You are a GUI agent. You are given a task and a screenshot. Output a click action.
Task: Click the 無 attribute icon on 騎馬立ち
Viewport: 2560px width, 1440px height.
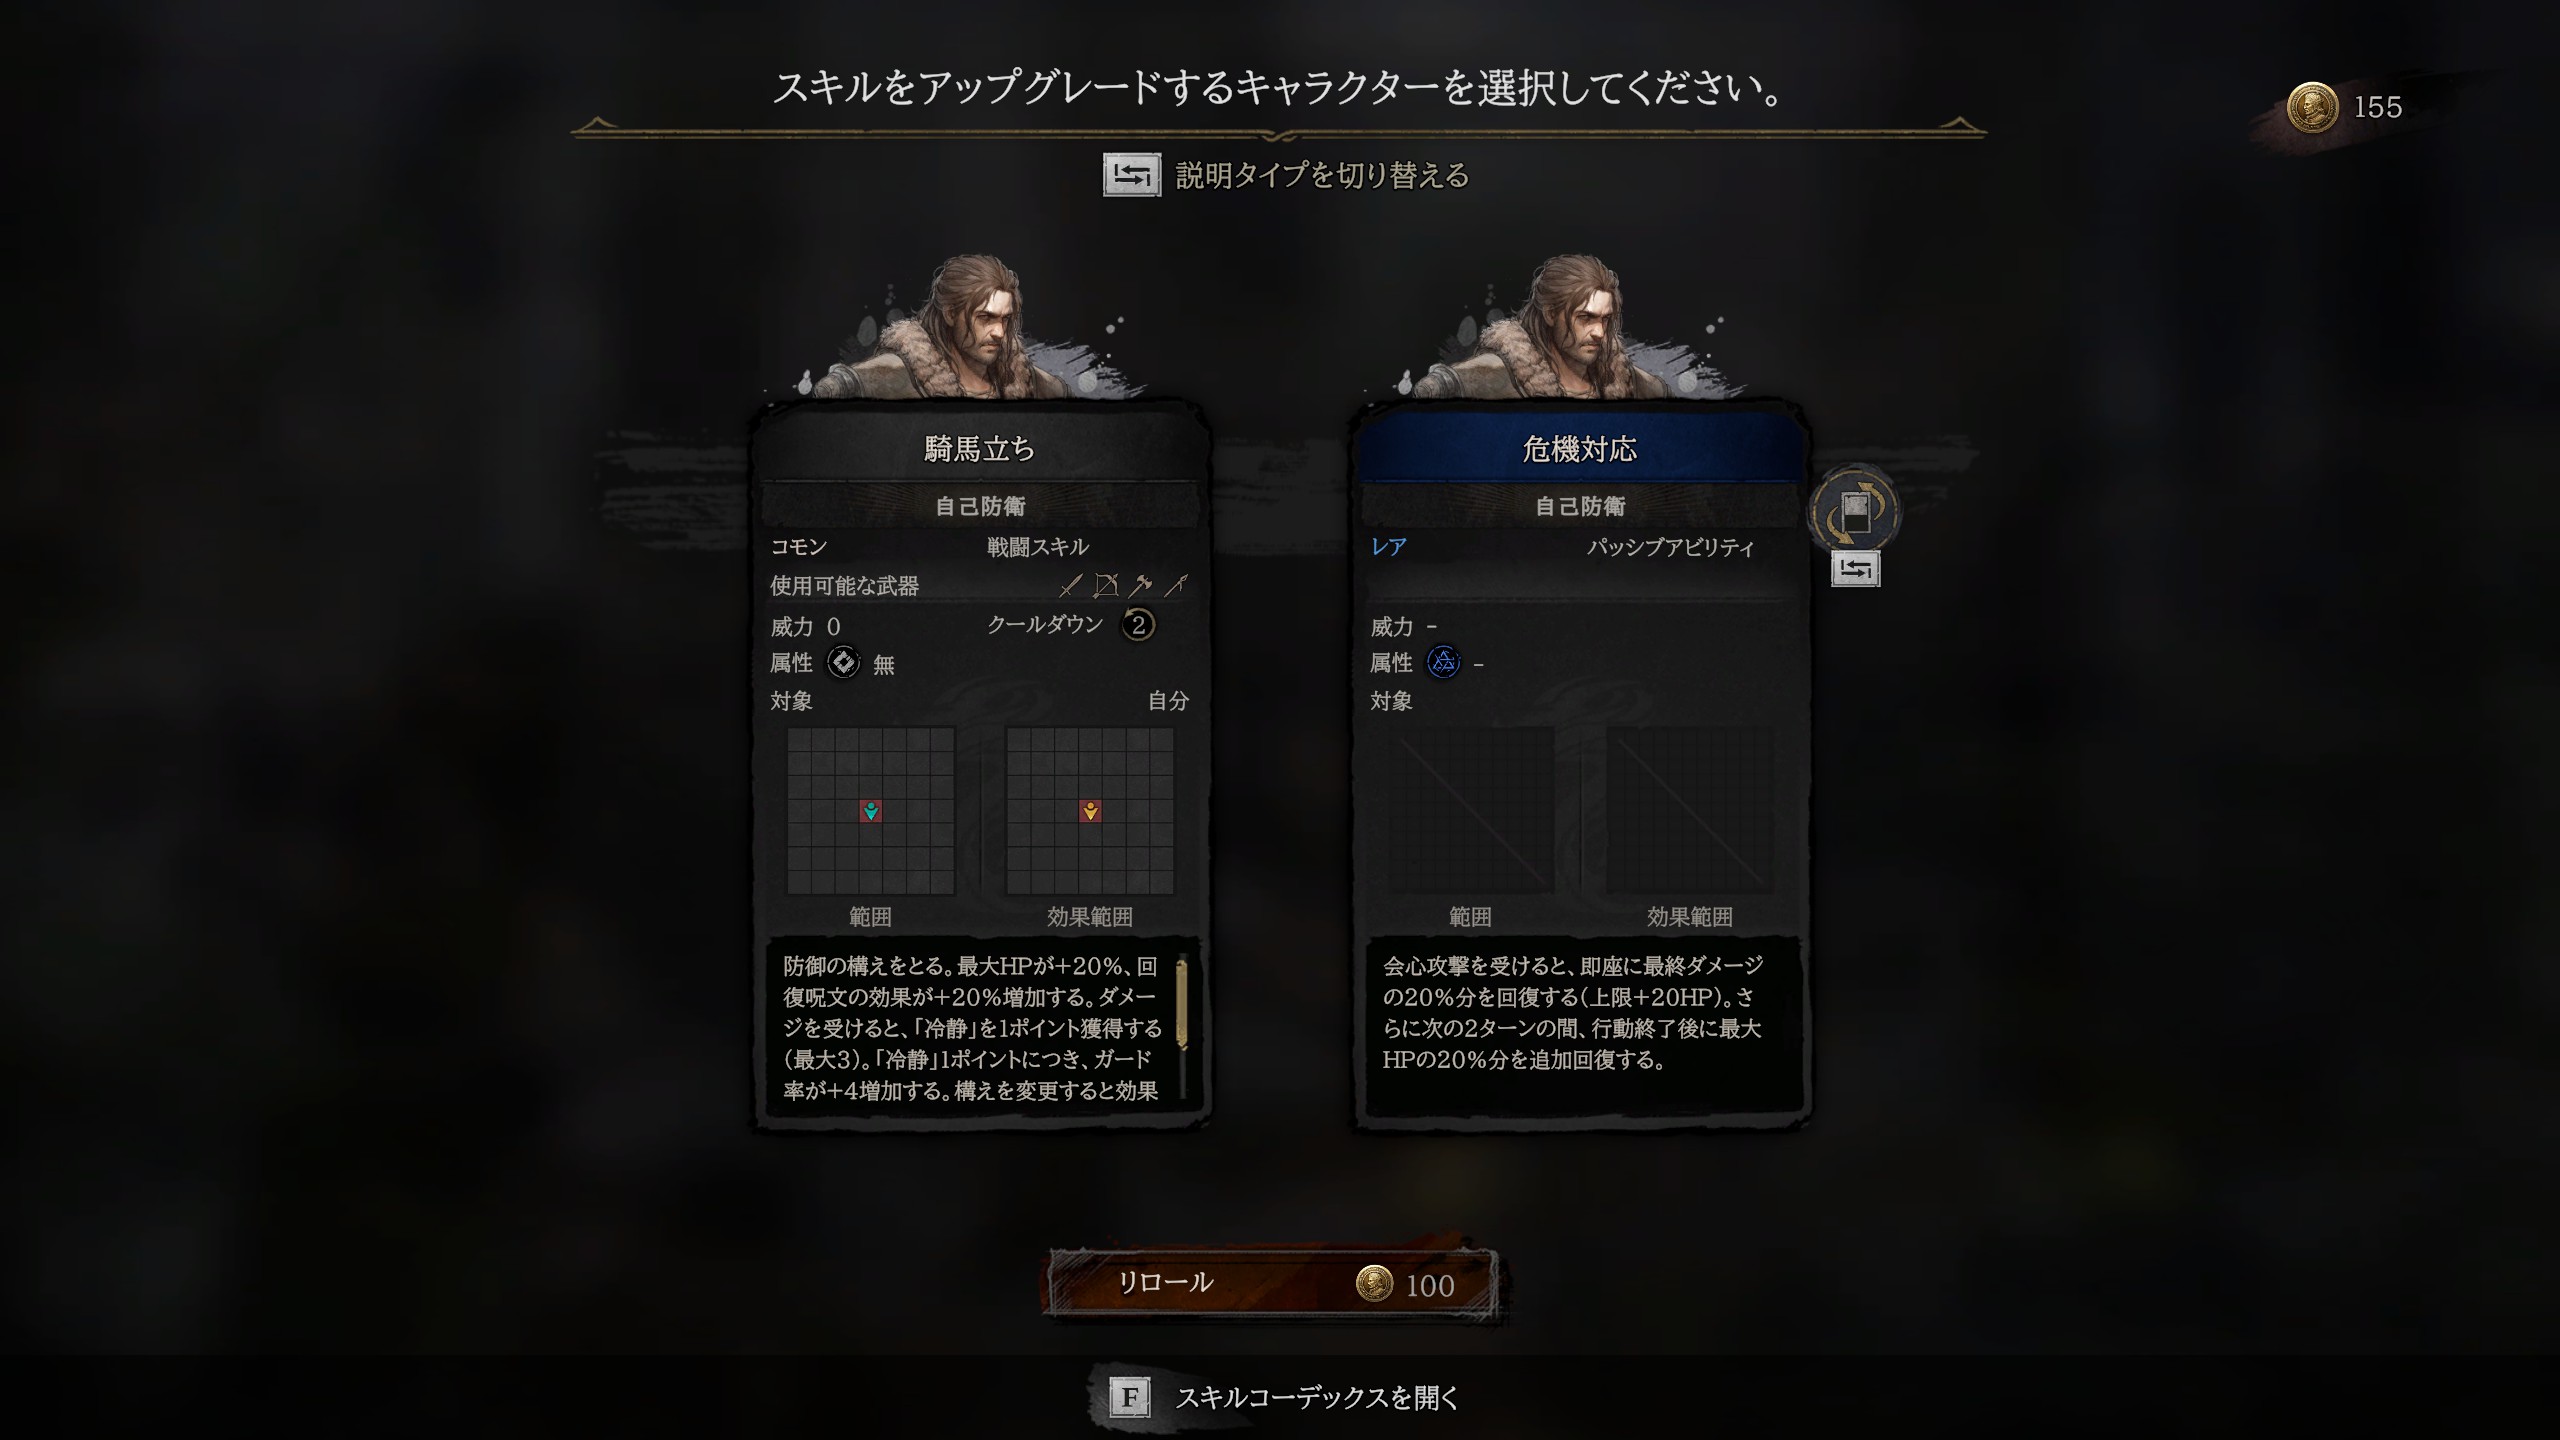[x=844, y=662]
